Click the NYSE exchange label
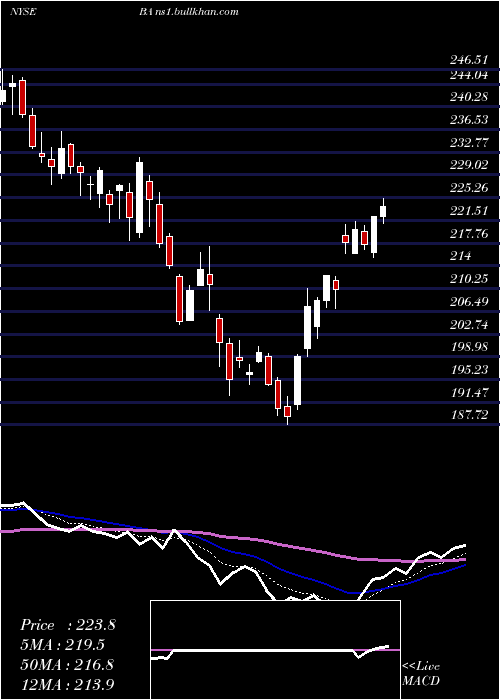500x700 pixels. (23, 12)
